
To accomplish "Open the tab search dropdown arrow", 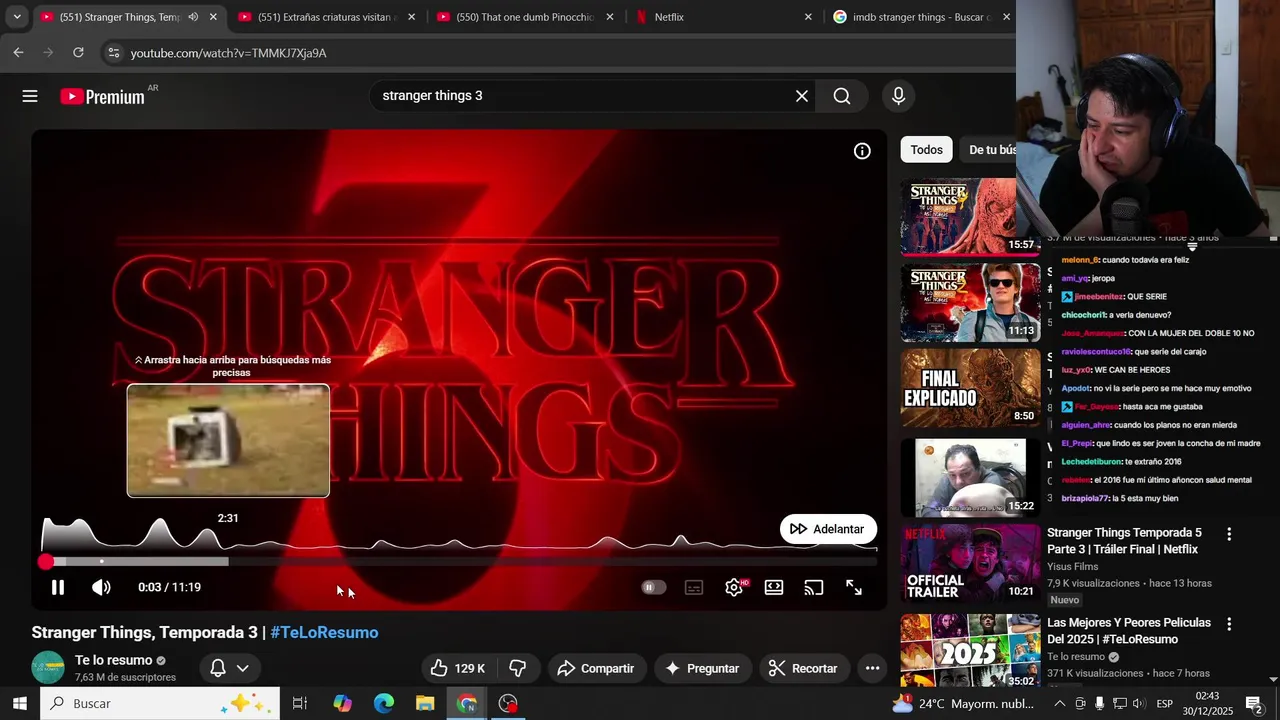I will [17, 17].
